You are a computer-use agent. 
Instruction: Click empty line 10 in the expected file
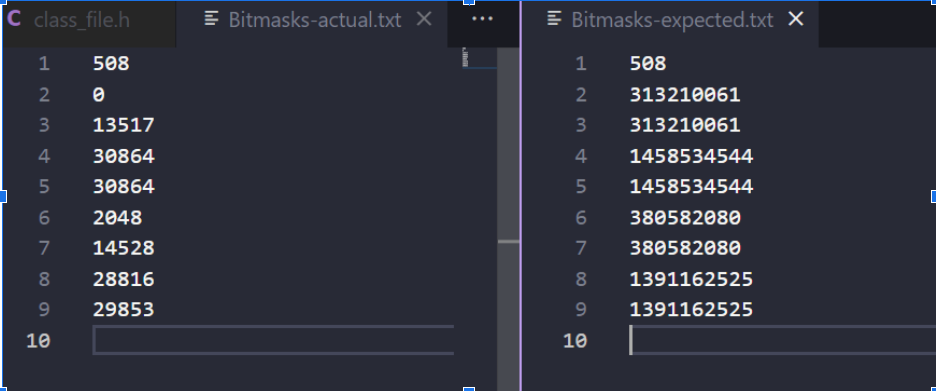point(782,340)
